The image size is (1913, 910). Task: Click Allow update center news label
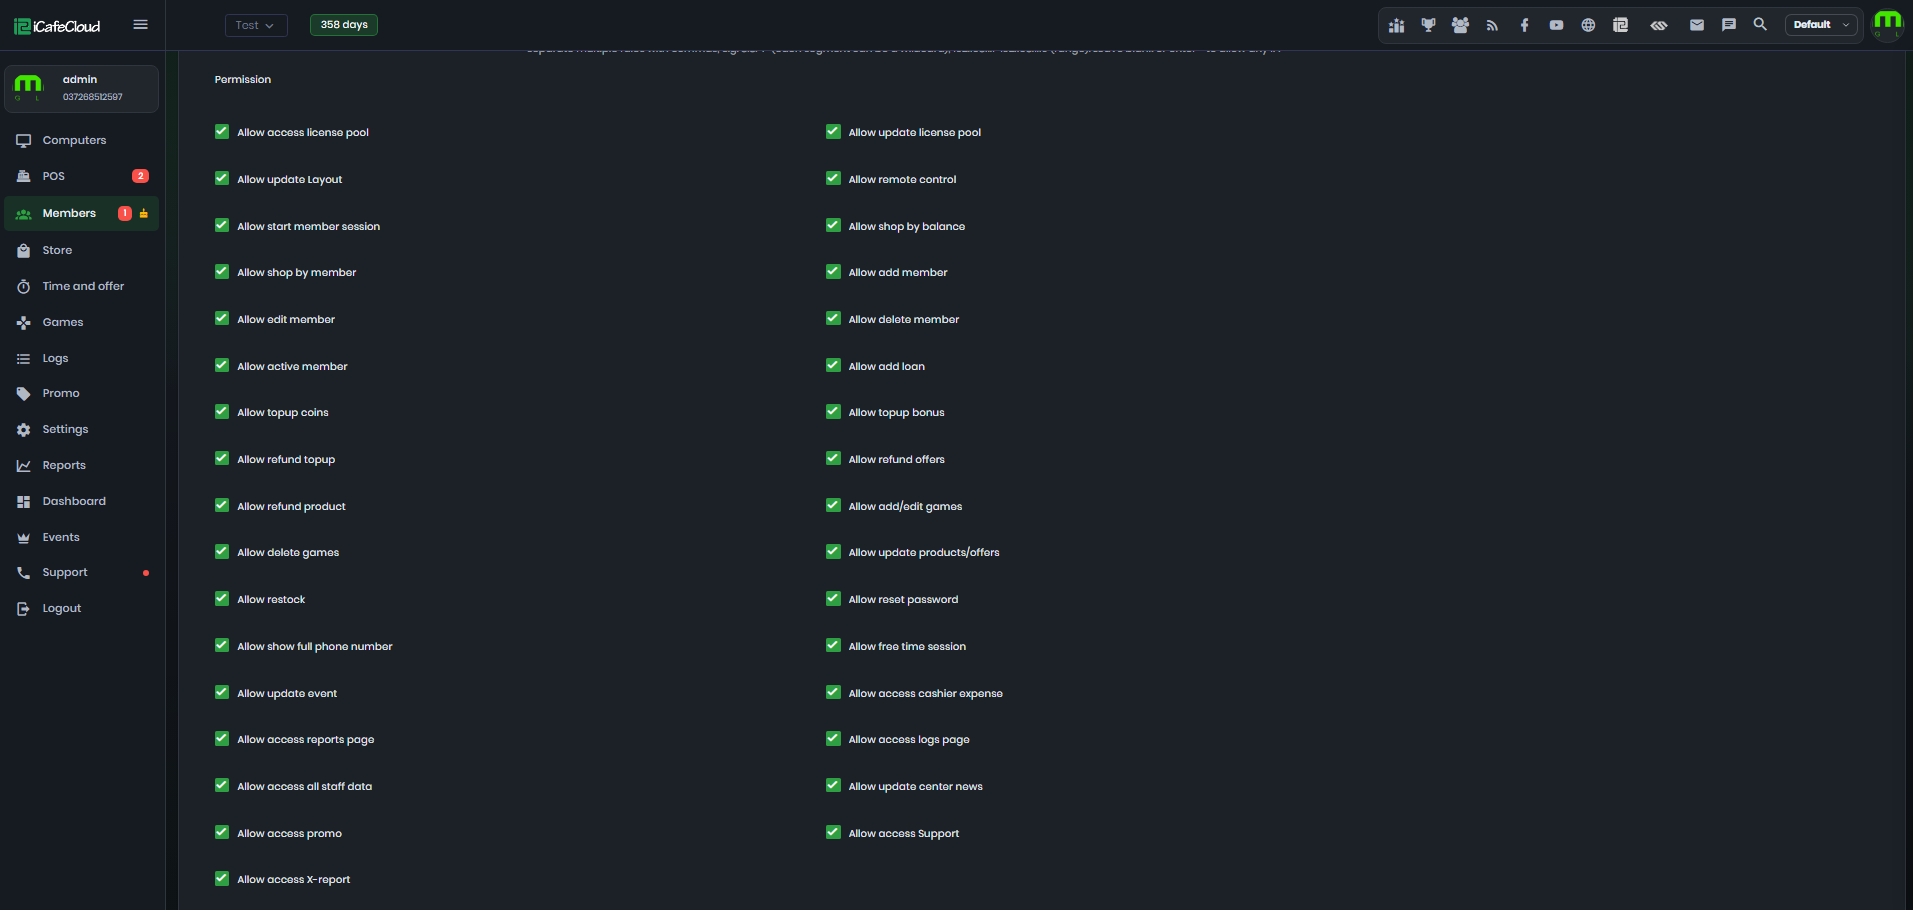[916, 787]
